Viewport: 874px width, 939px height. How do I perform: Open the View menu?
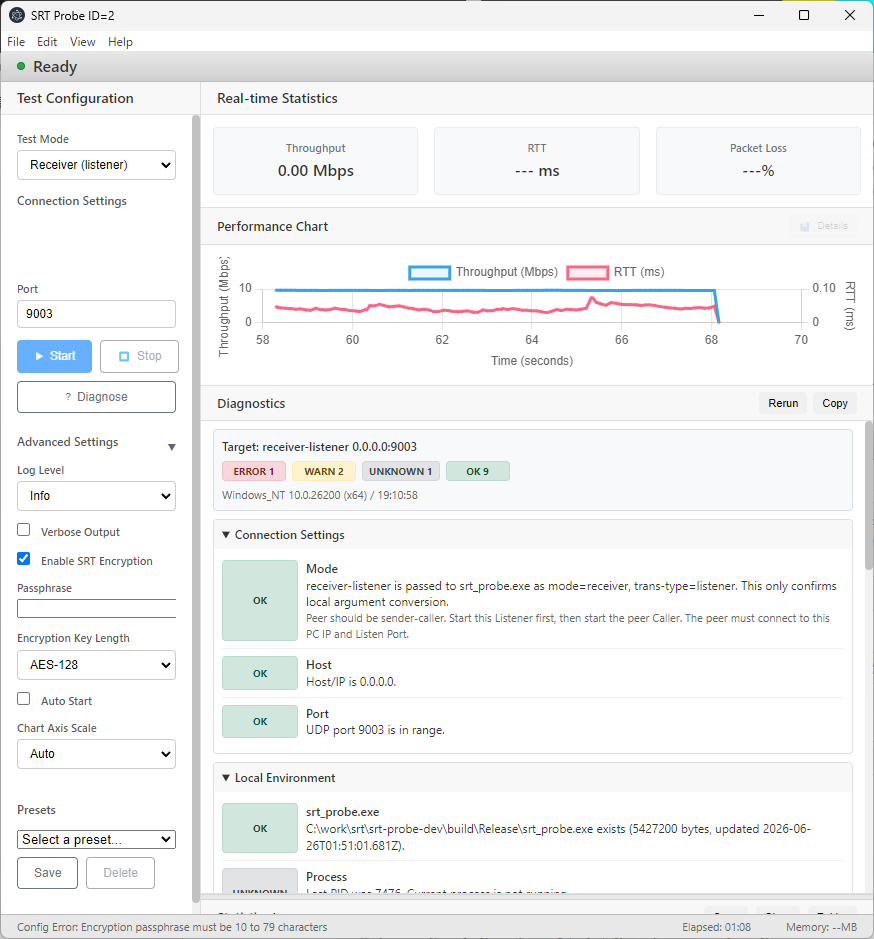[83, 42]
